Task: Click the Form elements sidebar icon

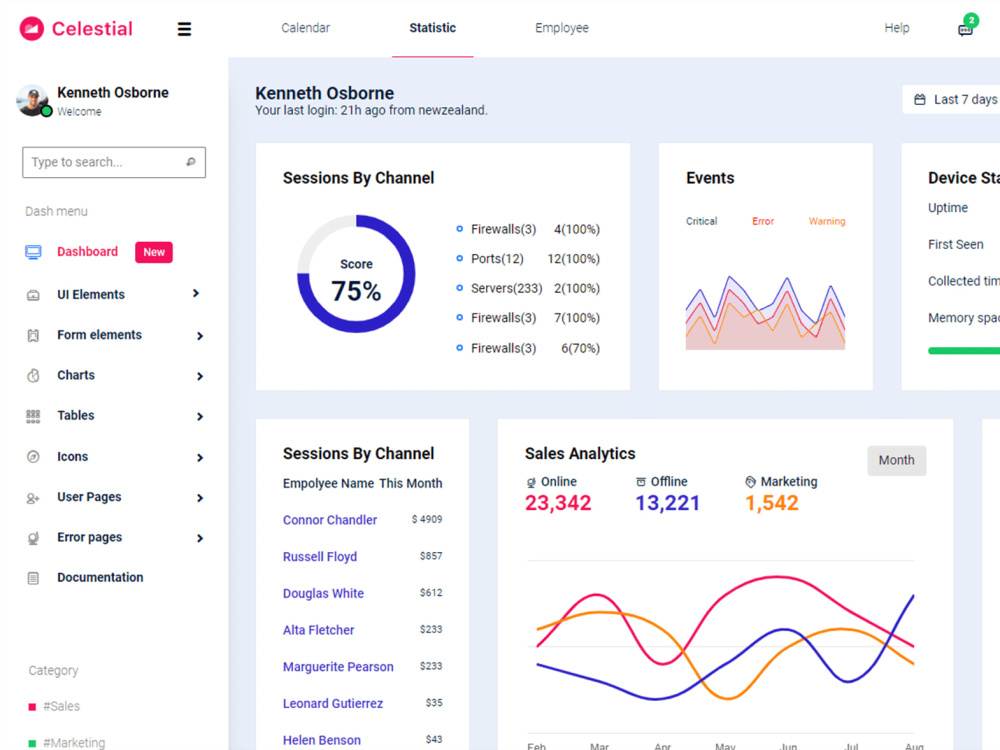Action: pyautogui.click(x=33, y=335)
